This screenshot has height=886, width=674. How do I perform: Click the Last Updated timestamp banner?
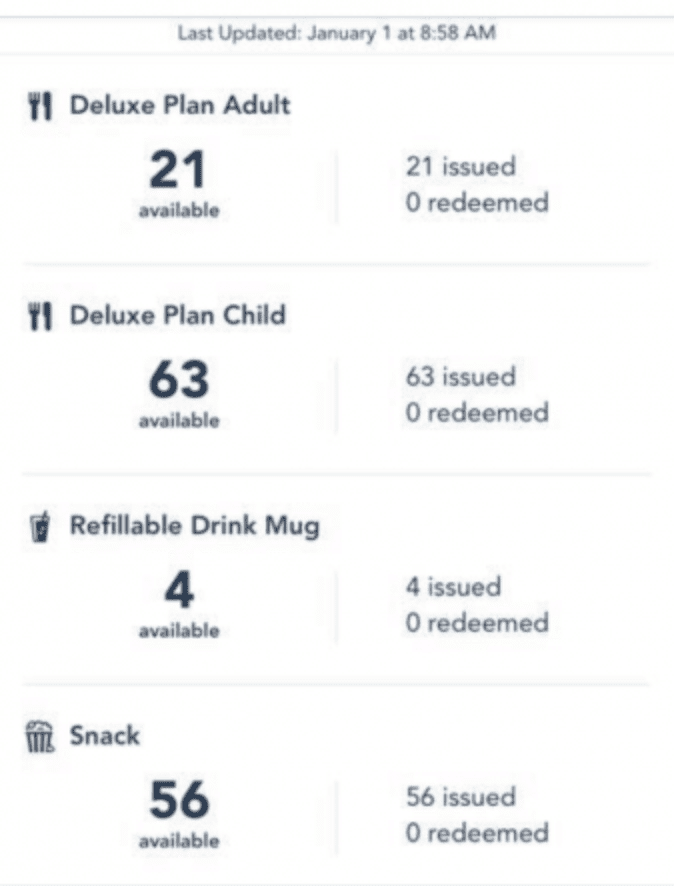tap(337, 34)
